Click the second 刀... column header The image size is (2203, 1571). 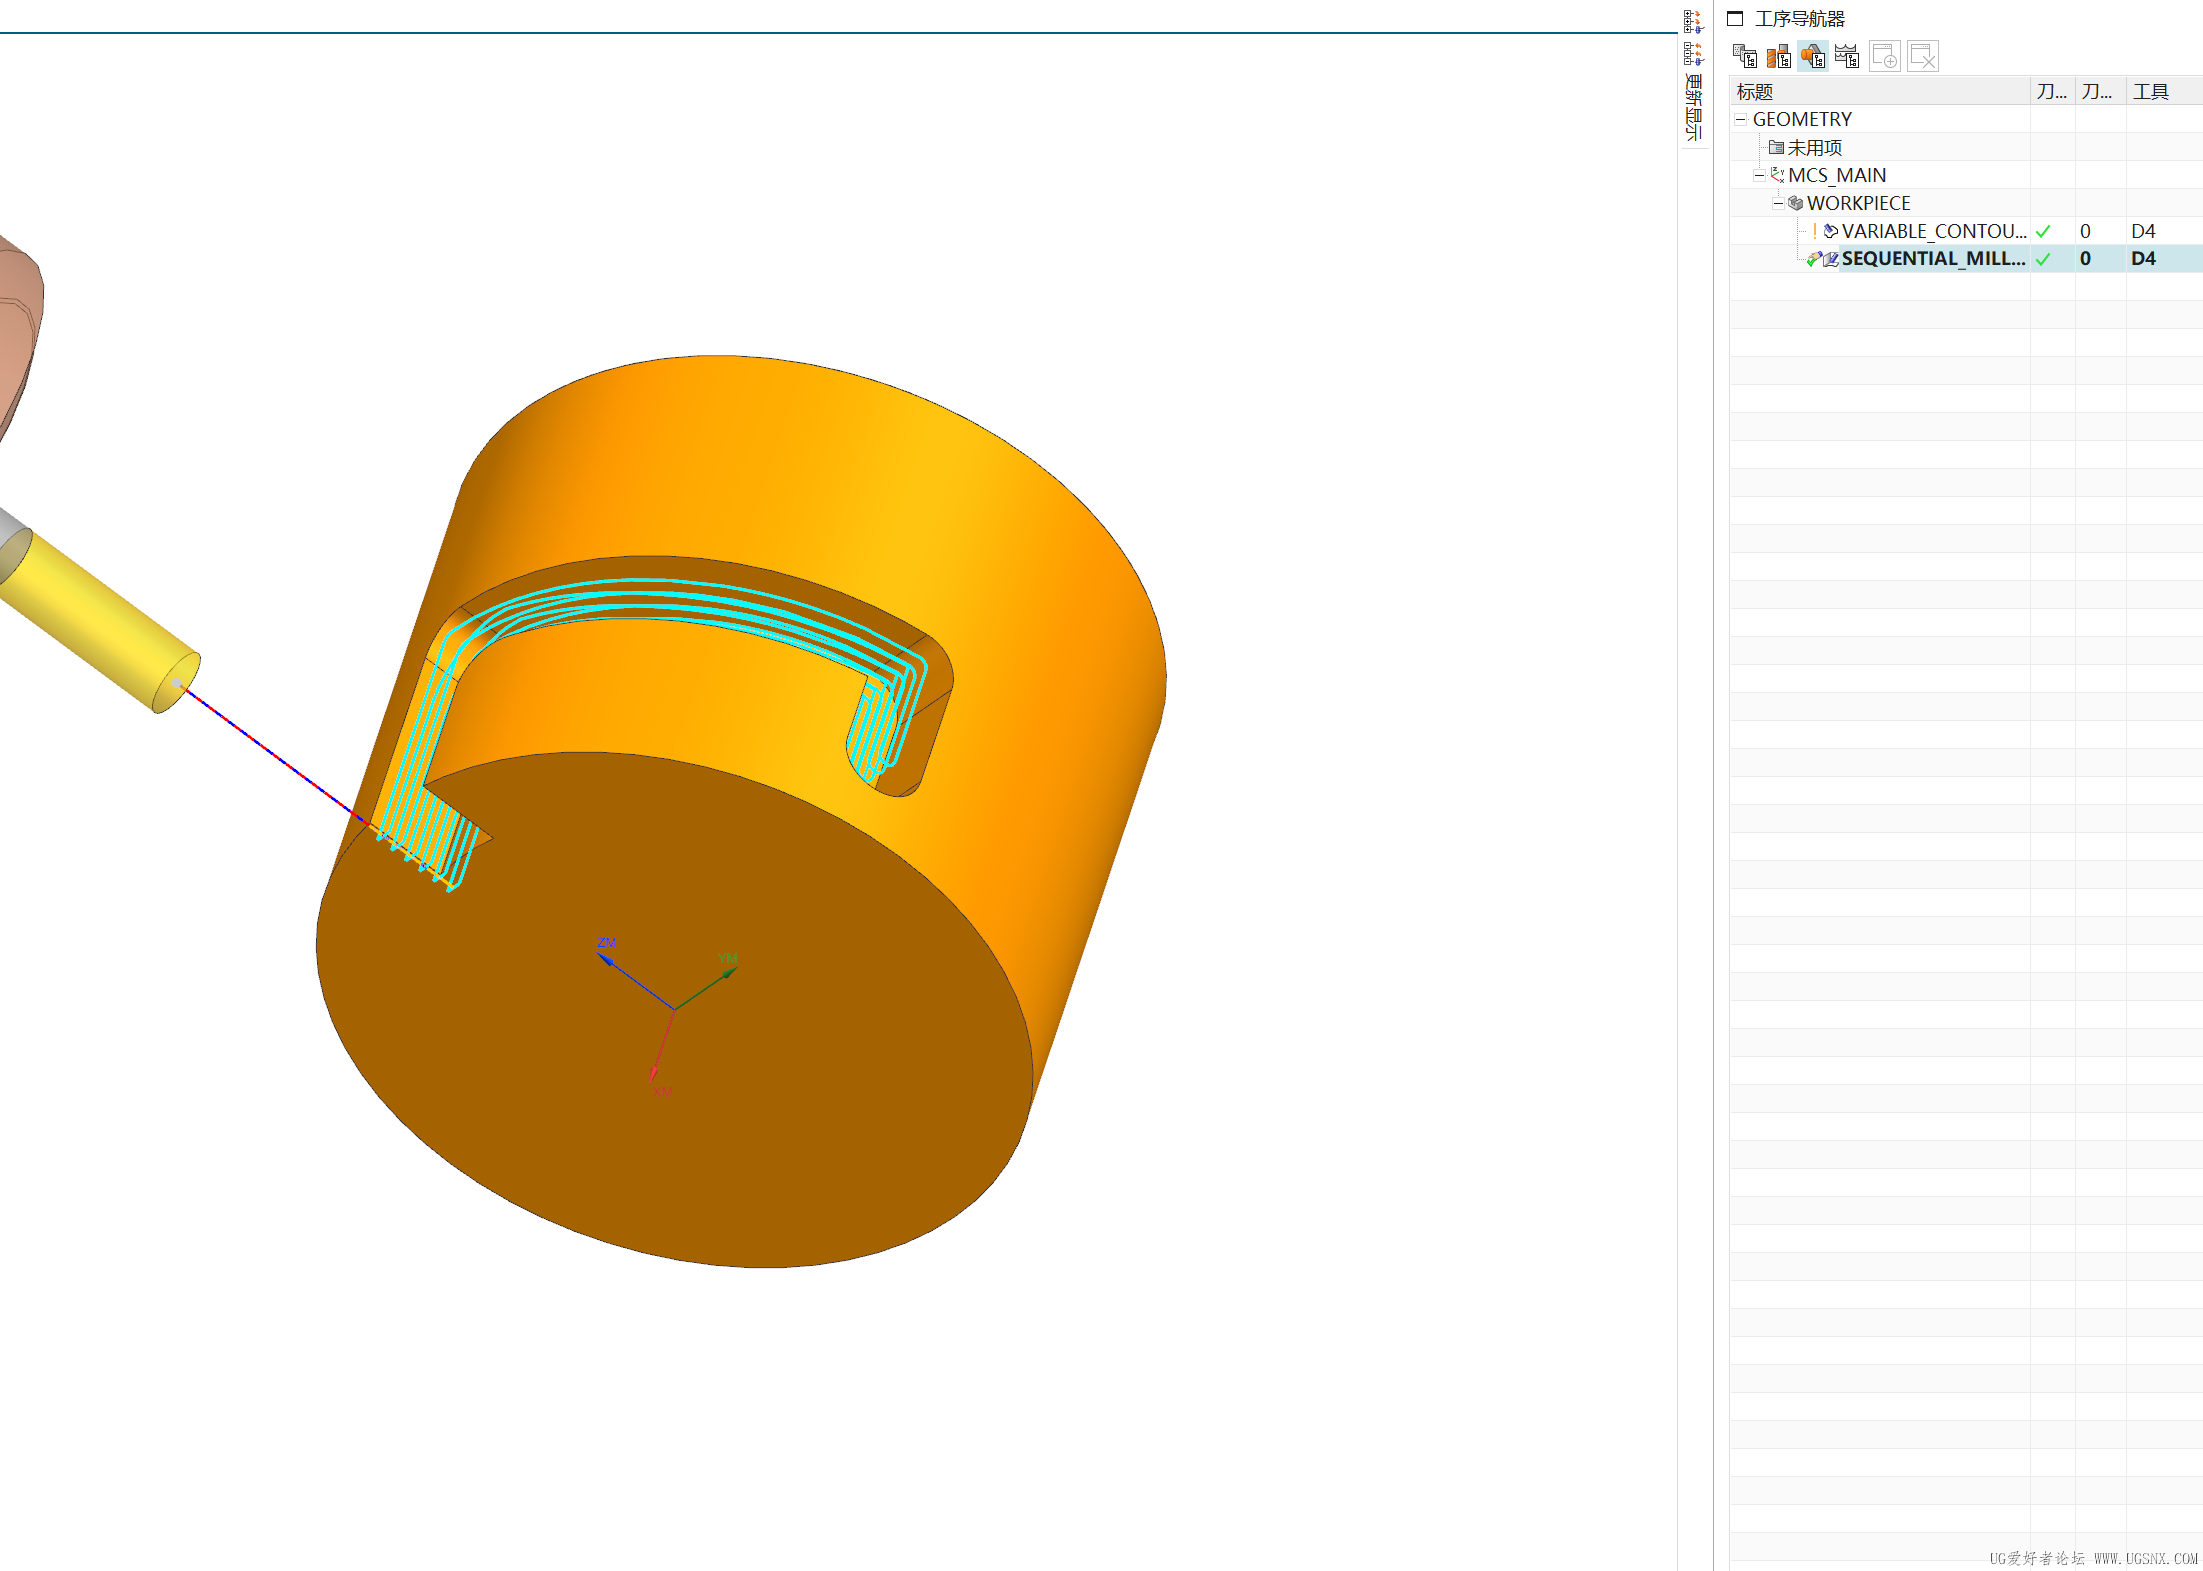coord(2100,91)
